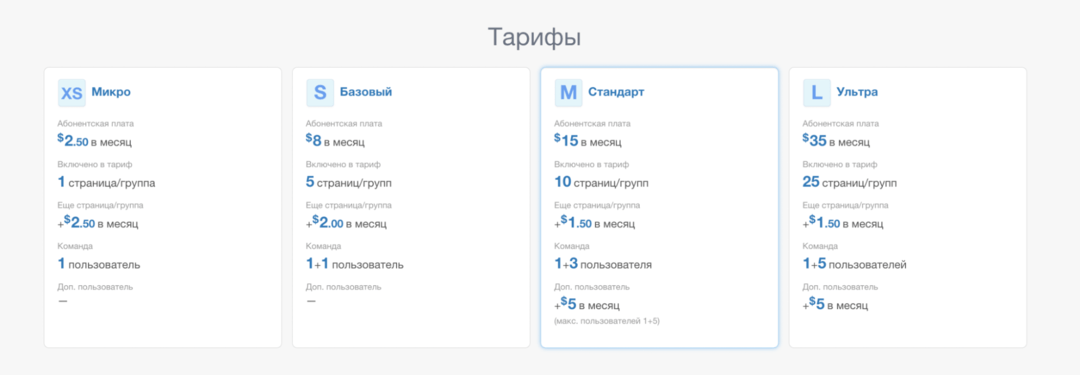Click the $8 в месяц price
1080x375 pixels.
[335, 141]
